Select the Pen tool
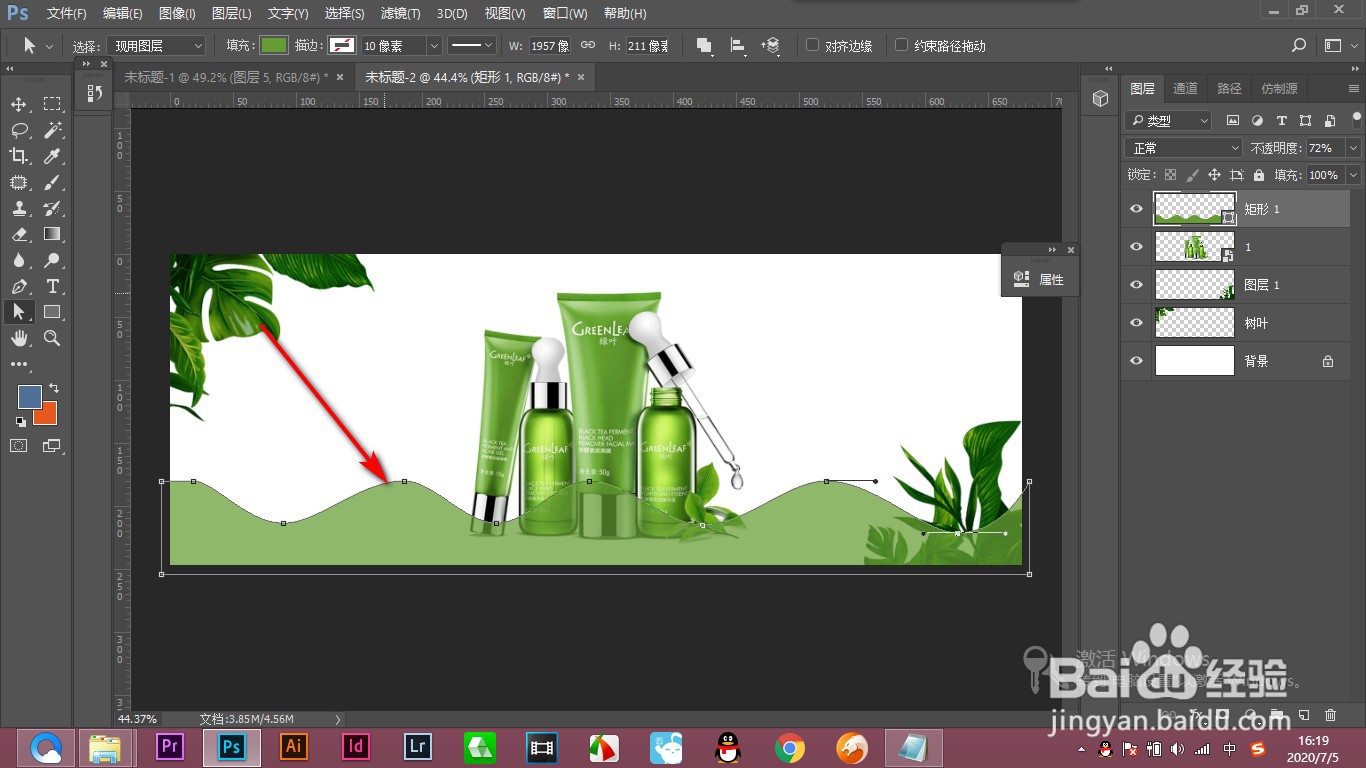The width and height of the screenshot is (1366, 768). click(x=19, y=286)
